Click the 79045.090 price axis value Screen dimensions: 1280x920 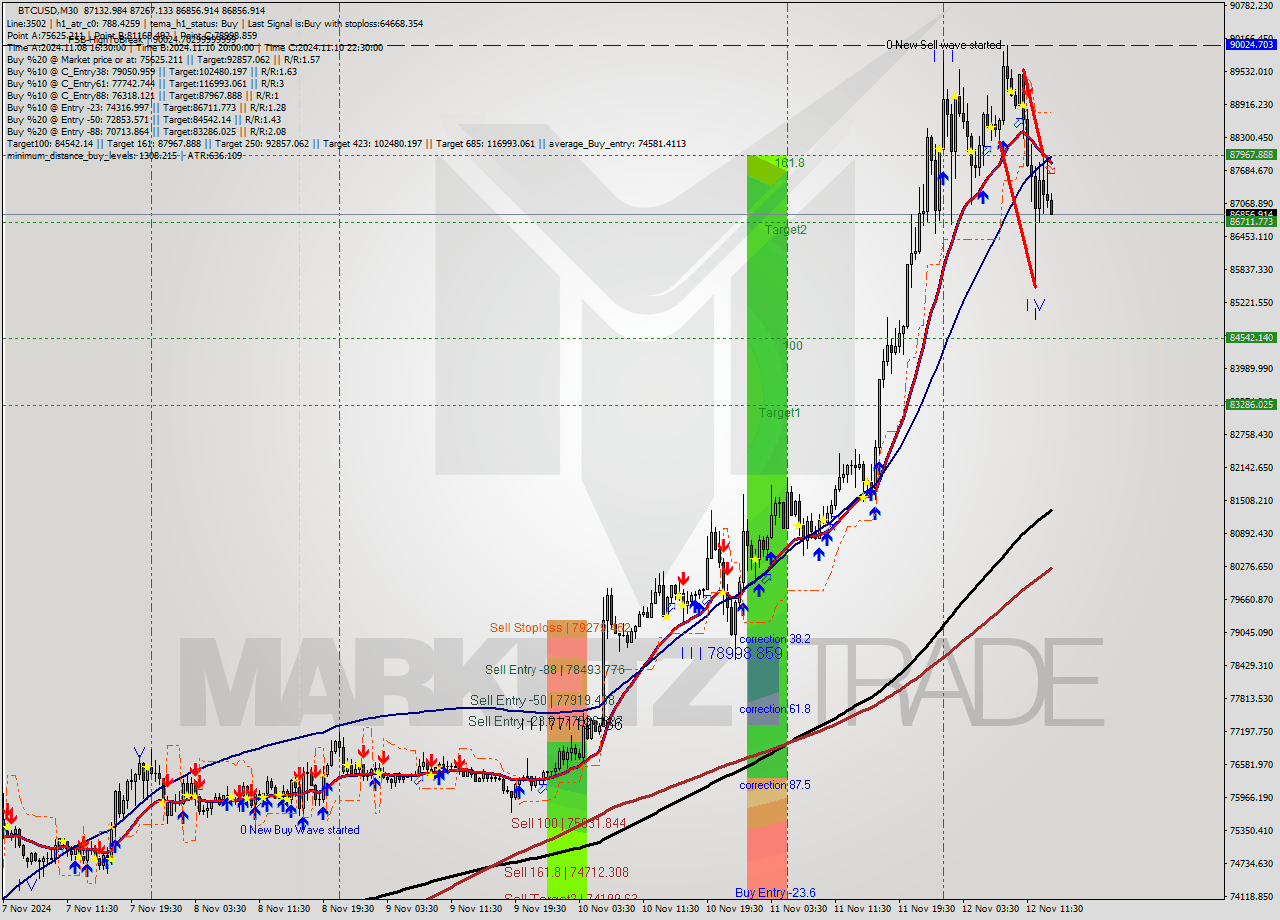point(1251,633)
